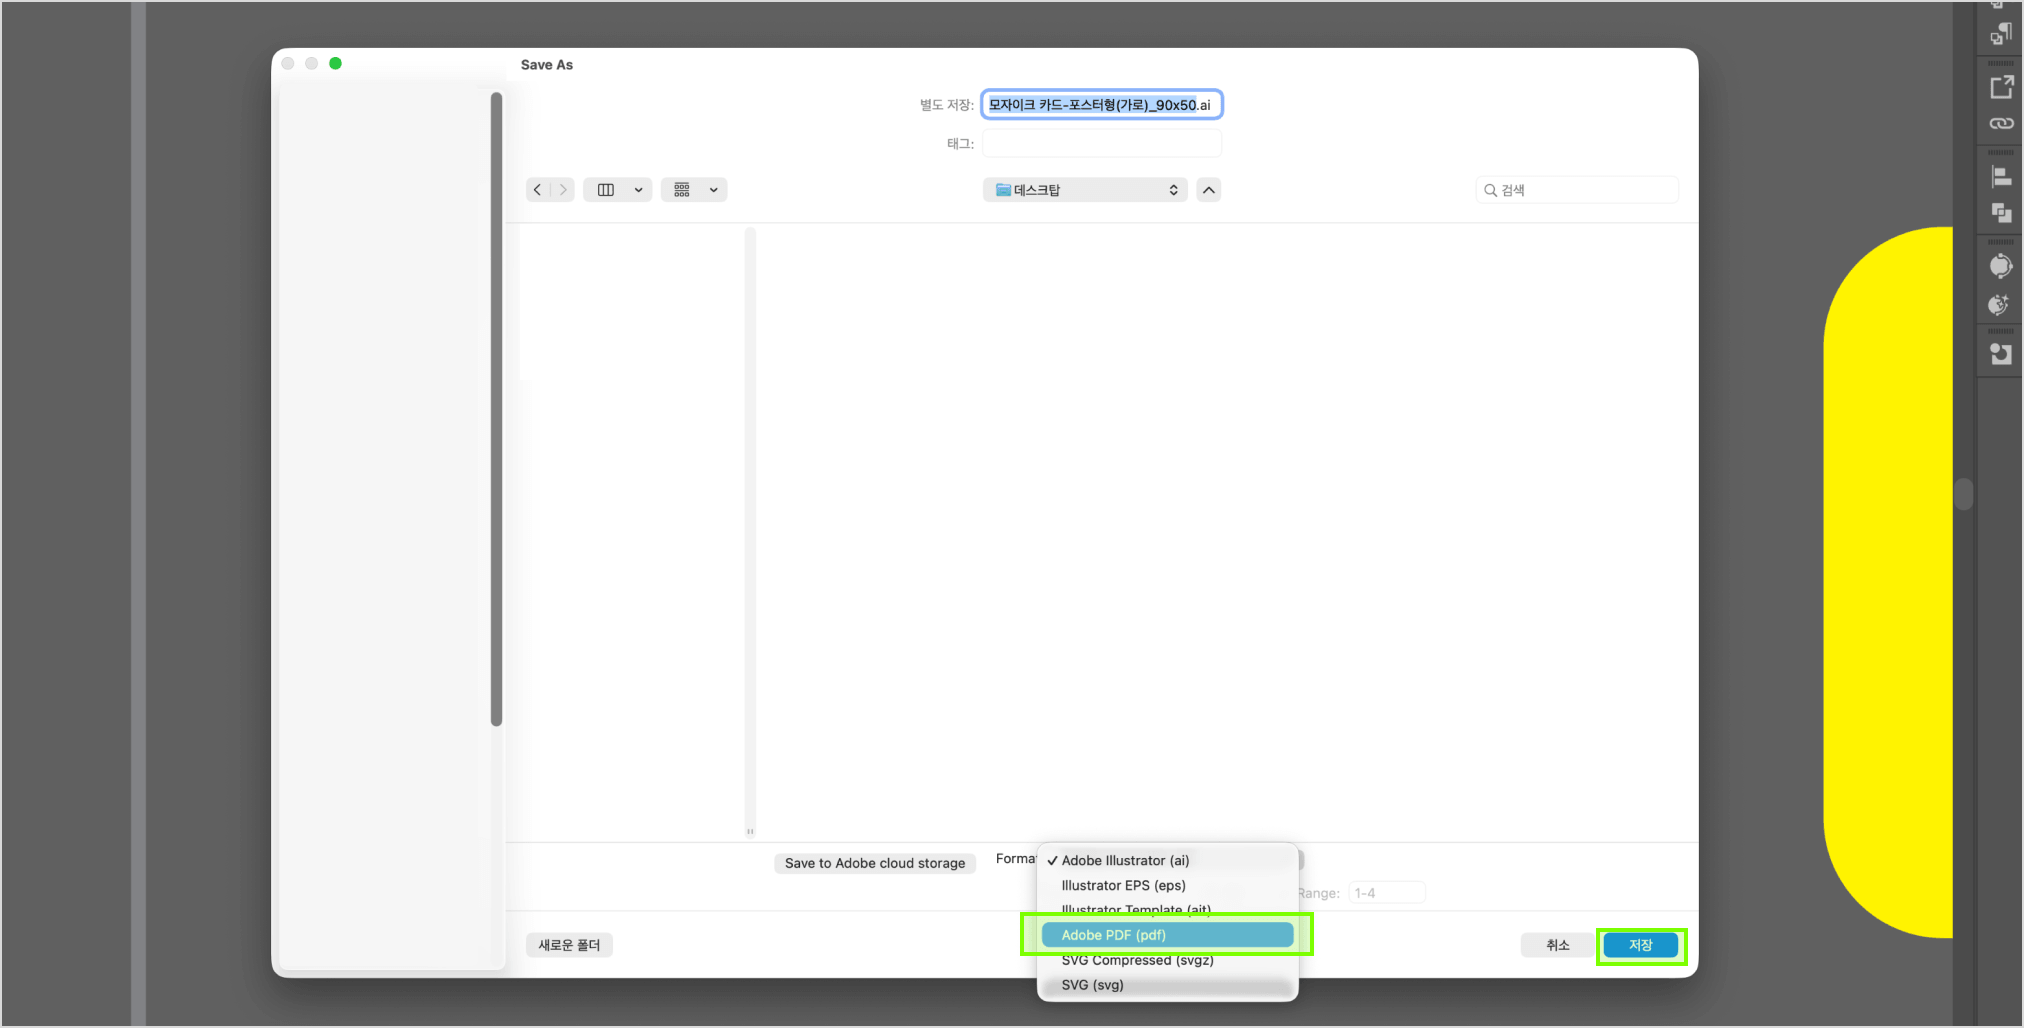Collapse dialog with the chevron-up button
Viewport: 2024px width, 1028px height.
pos(1209,190)
